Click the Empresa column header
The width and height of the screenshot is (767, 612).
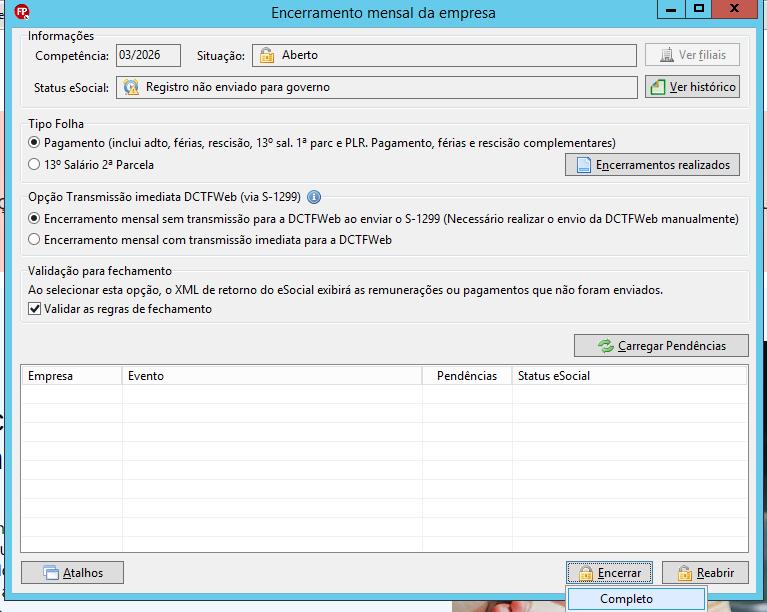pos(71,376)
